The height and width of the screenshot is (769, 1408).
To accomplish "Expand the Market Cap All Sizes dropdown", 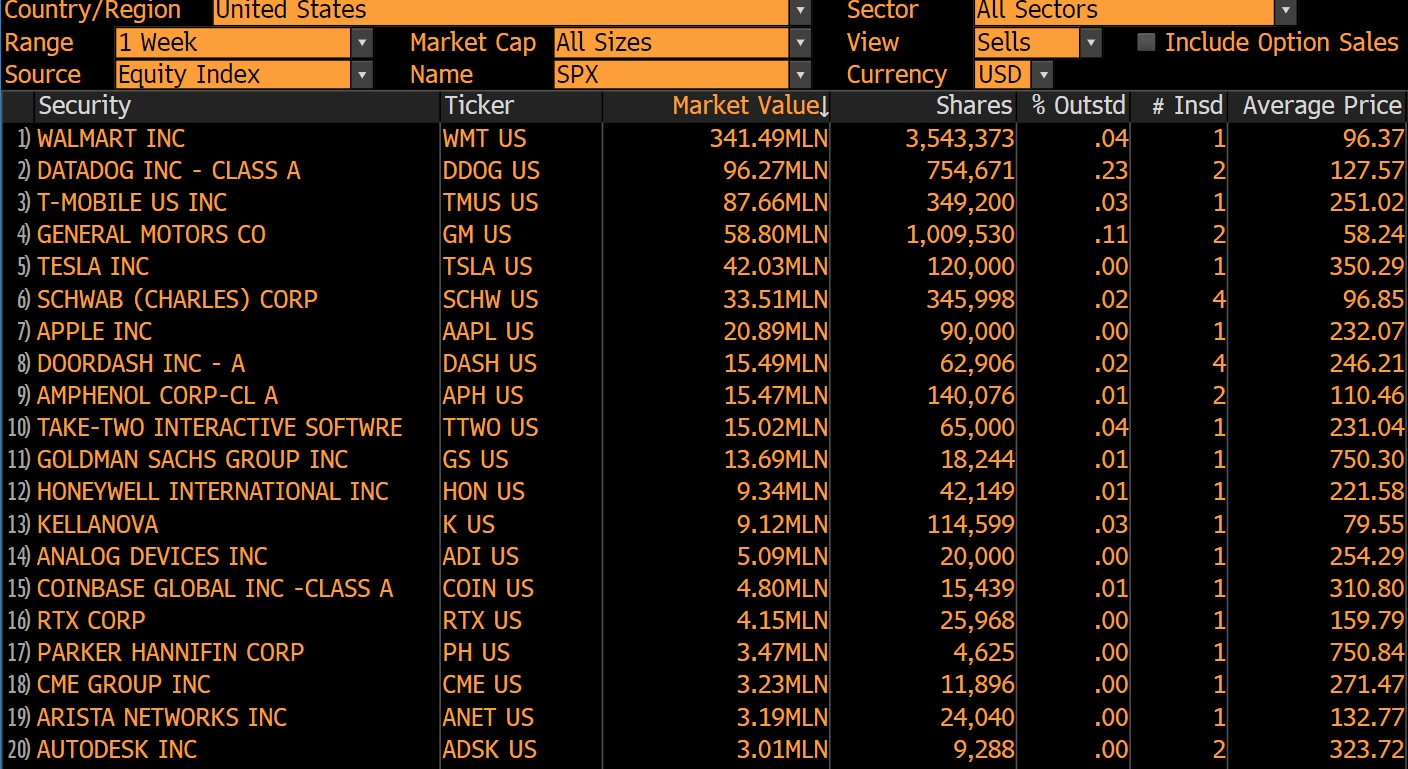I will pos(800,43).
